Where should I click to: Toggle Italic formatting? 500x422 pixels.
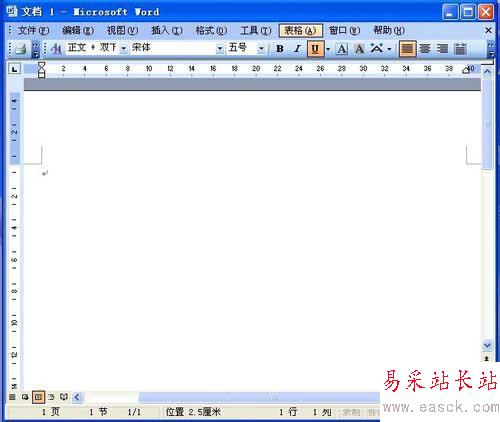tap(297, 49)
